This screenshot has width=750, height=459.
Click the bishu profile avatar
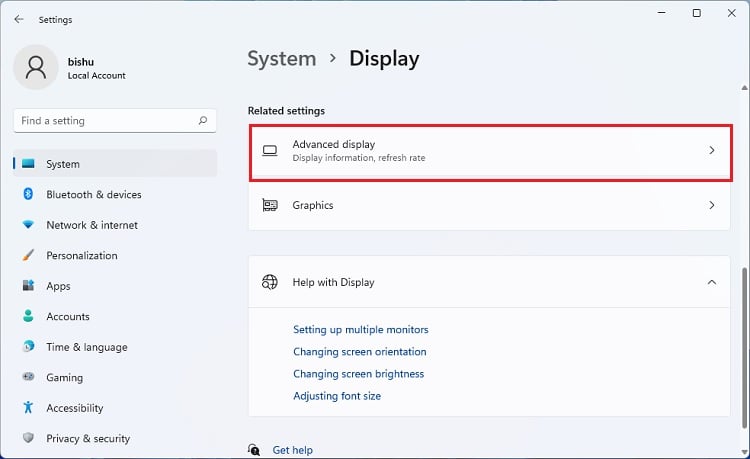tap(37, 67)
